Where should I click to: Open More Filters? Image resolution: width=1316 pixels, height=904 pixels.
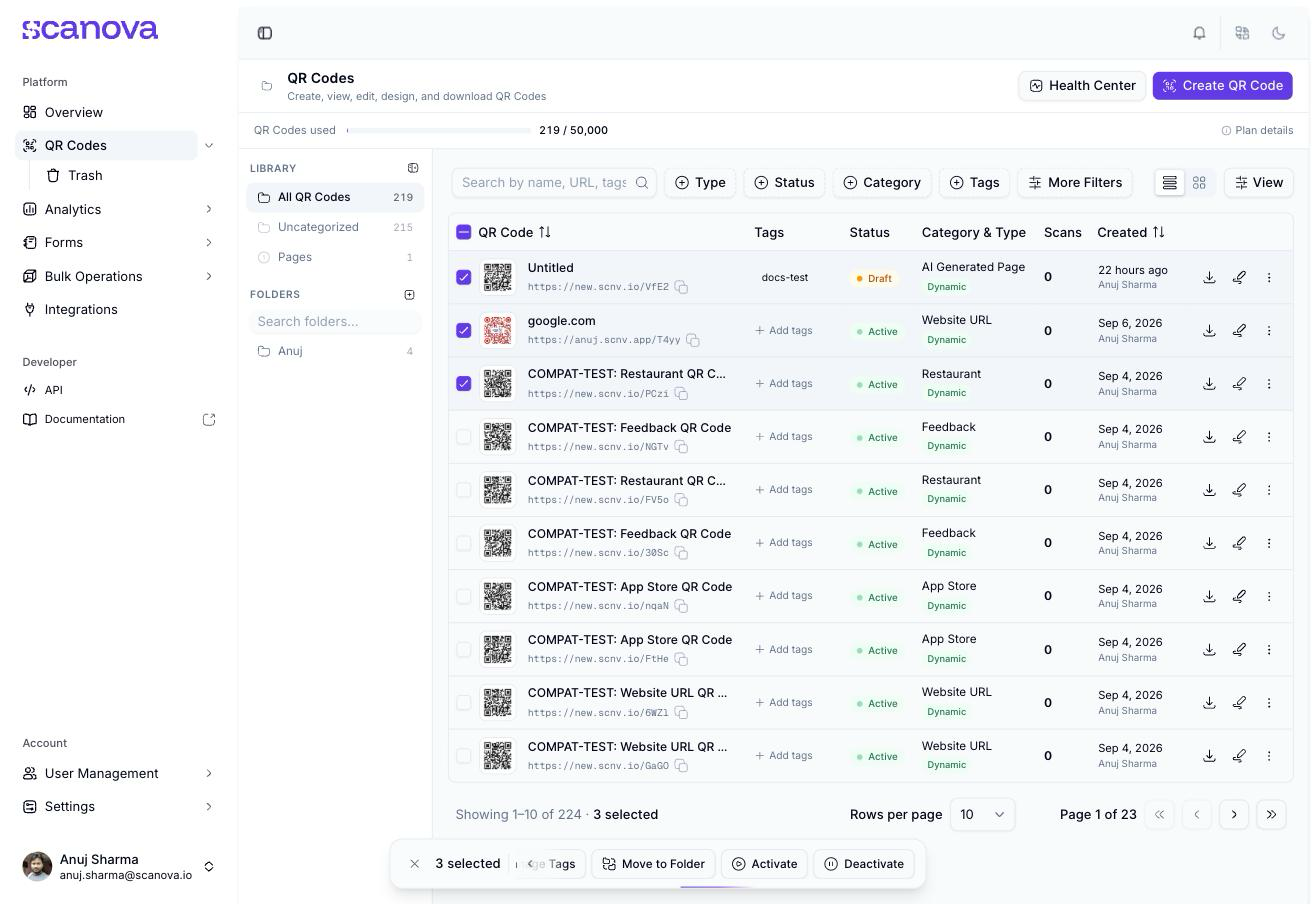pos(1075,182)
